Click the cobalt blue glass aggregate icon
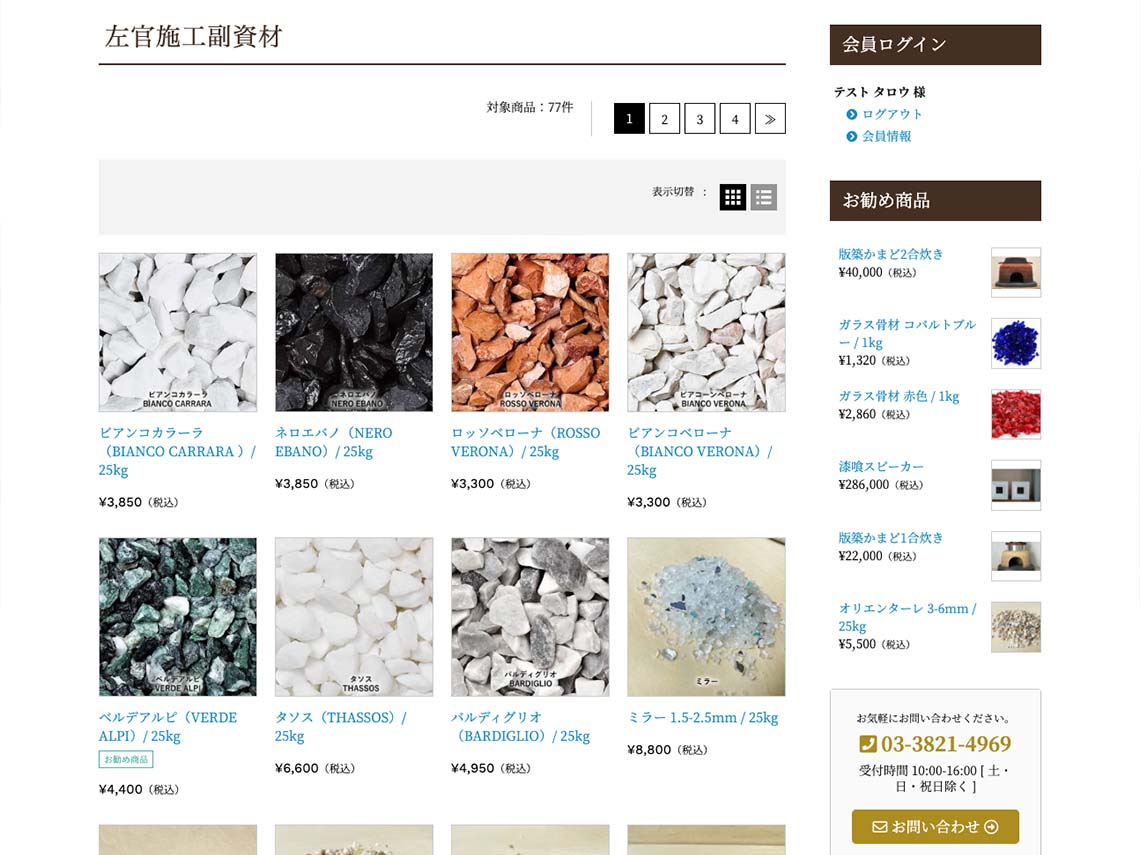The width and height of the screenshot is (1140, 855). click(1015, 343)
